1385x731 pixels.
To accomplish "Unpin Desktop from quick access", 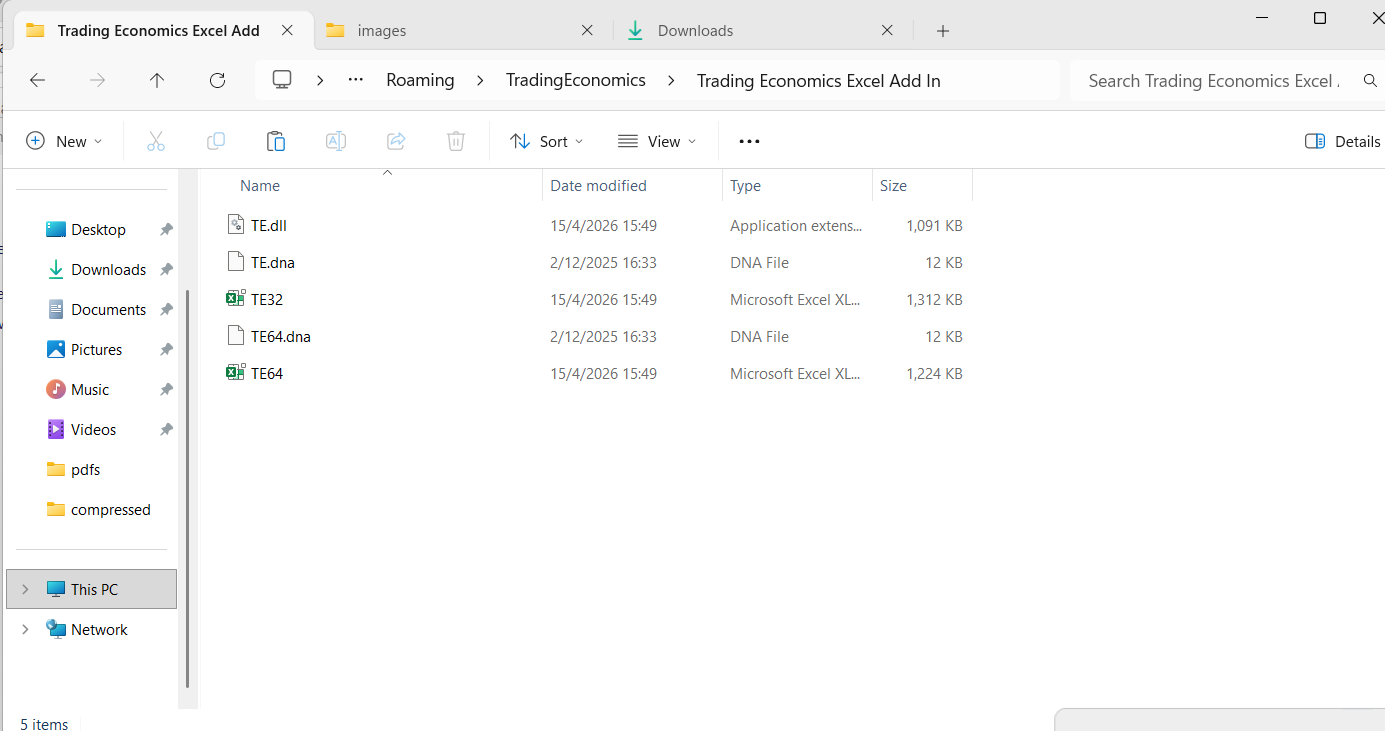I will pyautogui.click(x=166, y=230).
